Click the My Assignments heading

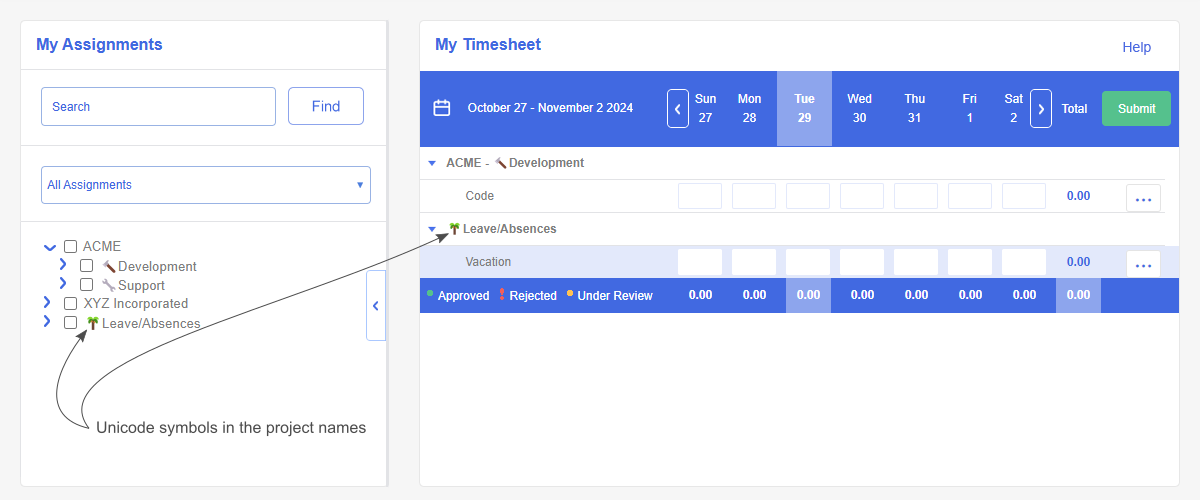coord(99,44)
